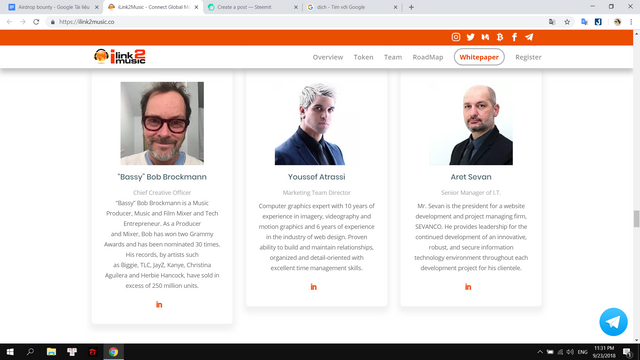Open the Chrome profile avatar
Image resolution: width=640 pixels, height=360 pixels.
(x=617, y=22)
